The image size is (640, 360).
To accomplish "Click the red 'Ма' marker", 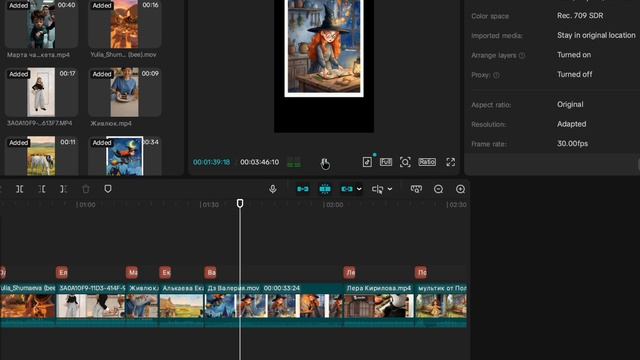I will [x=132, y=272].
